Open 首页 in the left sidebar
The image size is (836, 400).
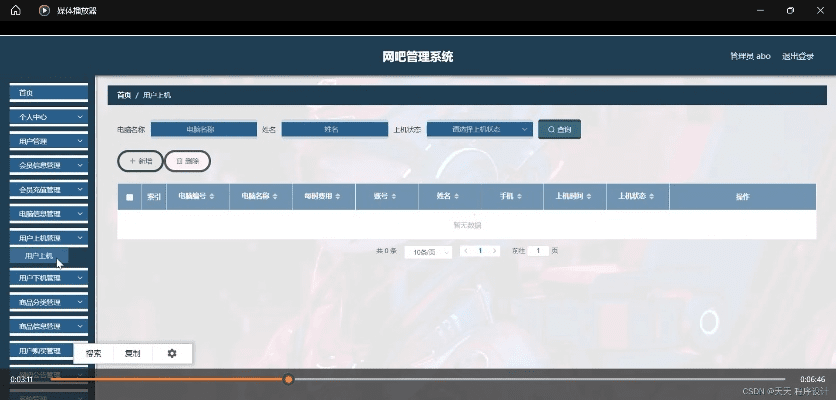[49, 93]
